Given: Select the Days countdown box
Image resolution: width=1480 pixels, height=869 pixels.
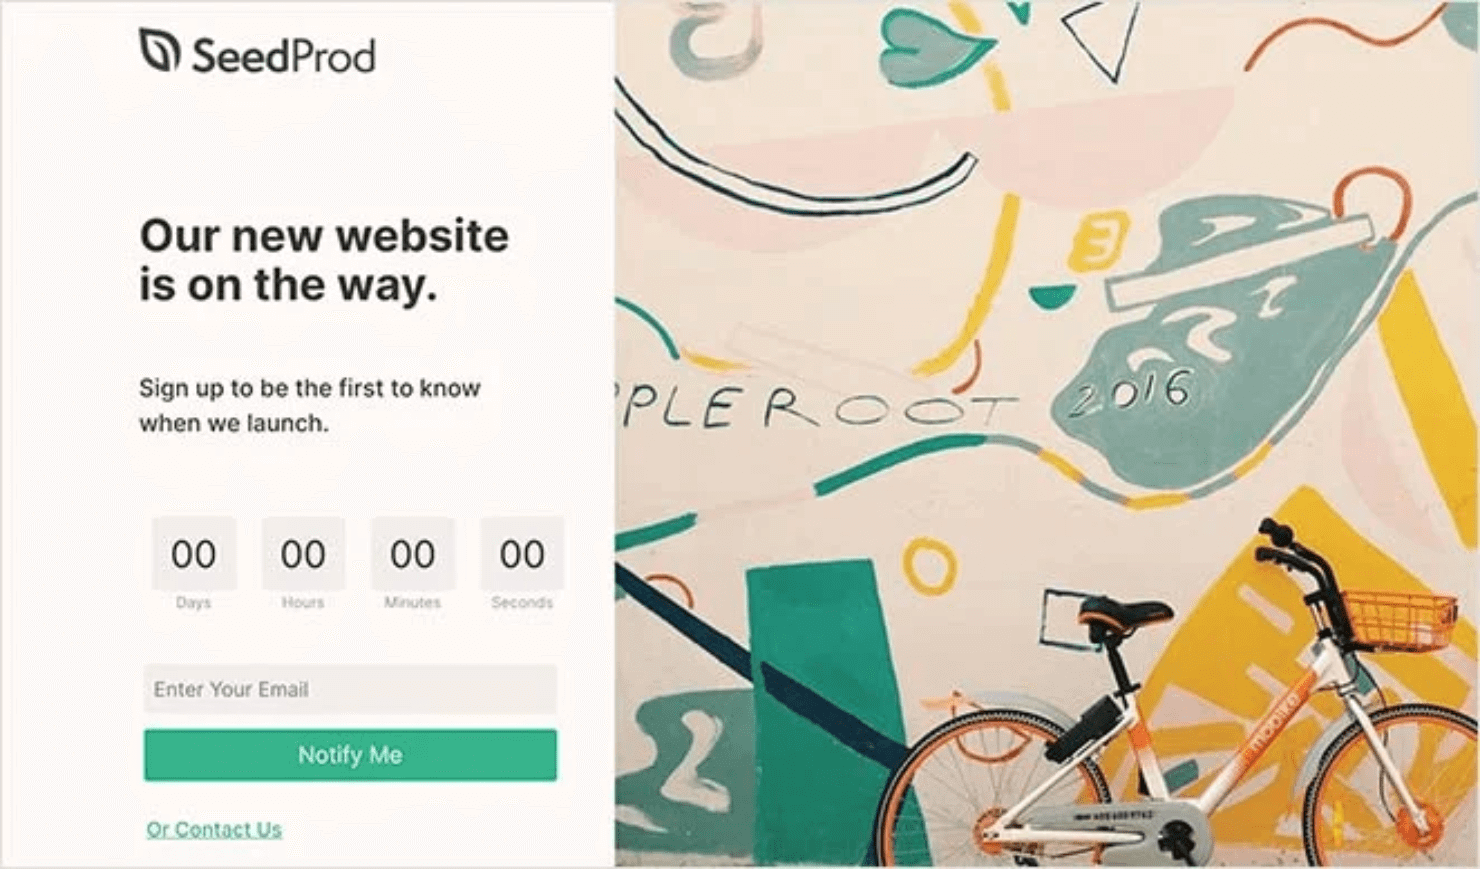Looking at the screenshot, I should (x=193, y=554).
